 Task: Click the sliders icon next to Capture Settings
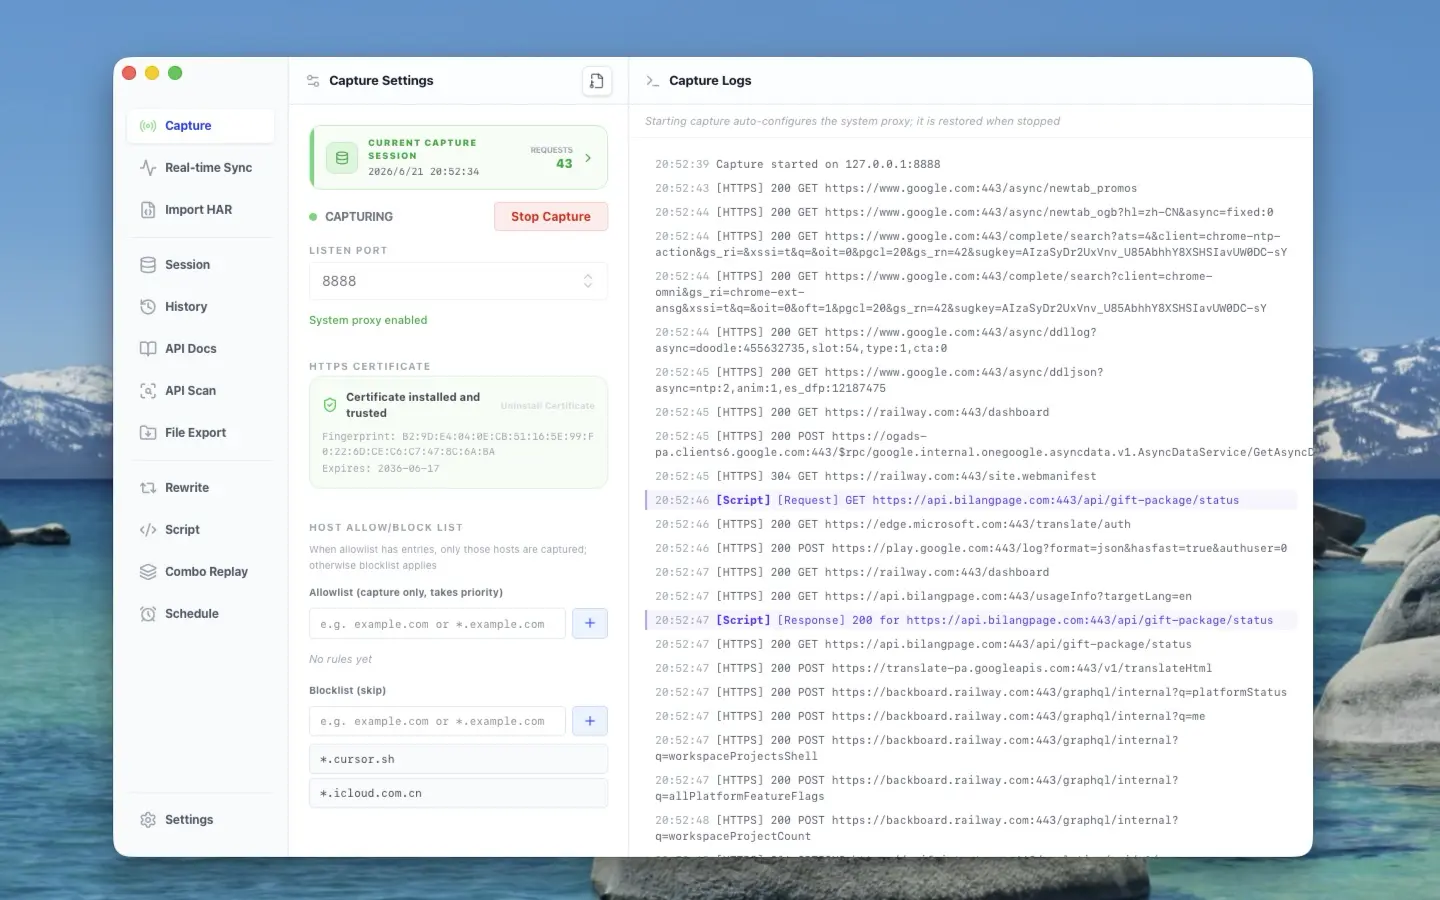click(x=313, y=81)
